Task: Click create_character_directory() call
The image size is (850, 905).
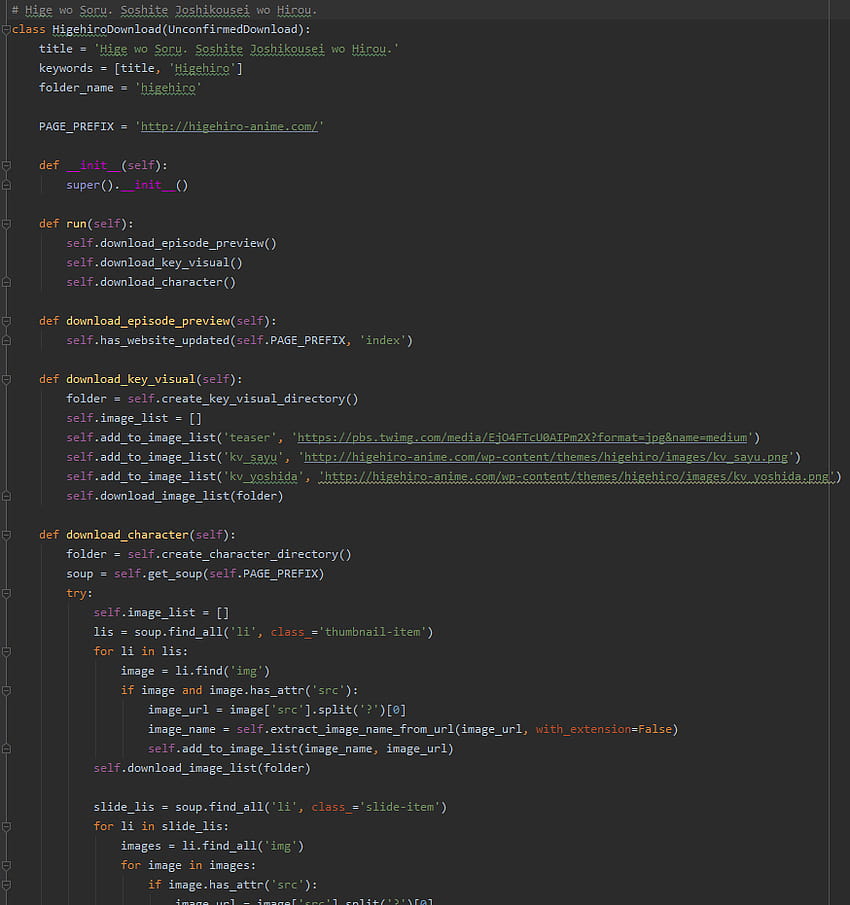Action: coord(256,554)
